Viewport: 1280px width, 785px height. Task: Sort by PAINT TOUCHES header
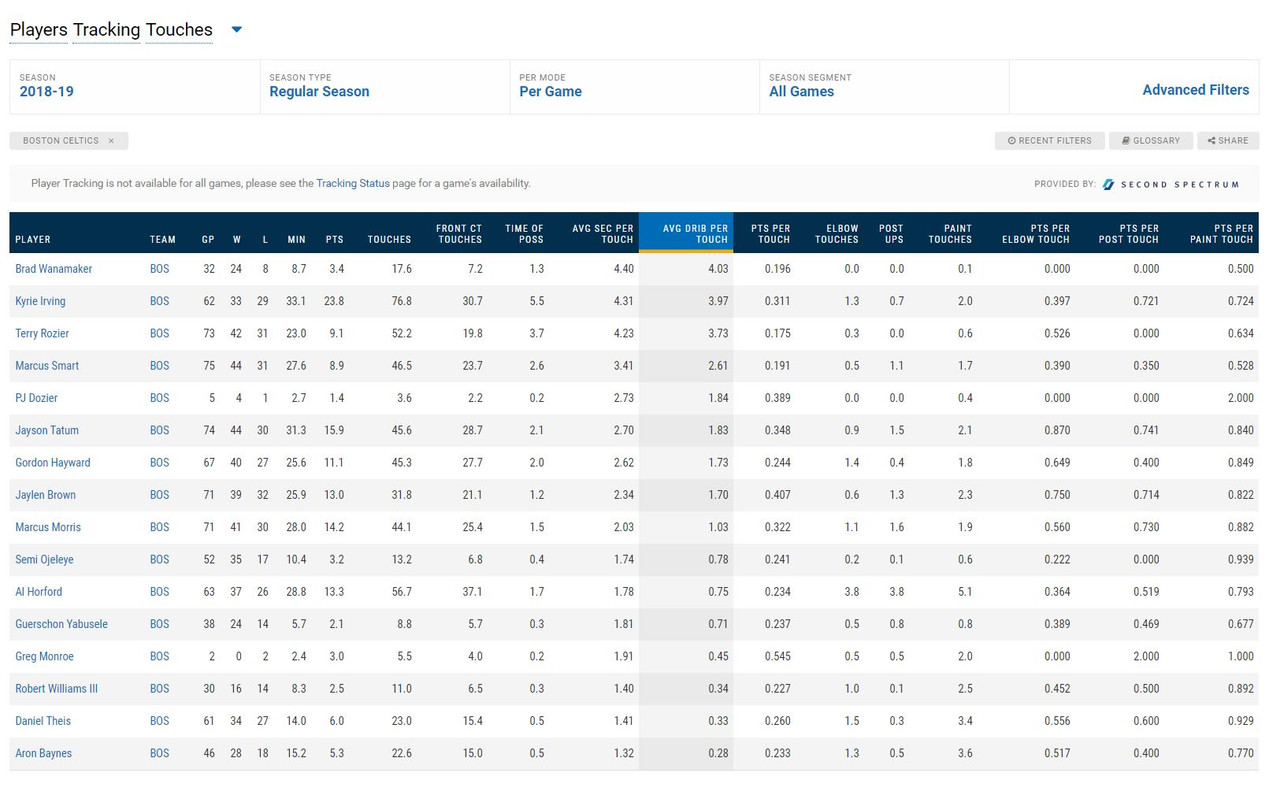950,234
